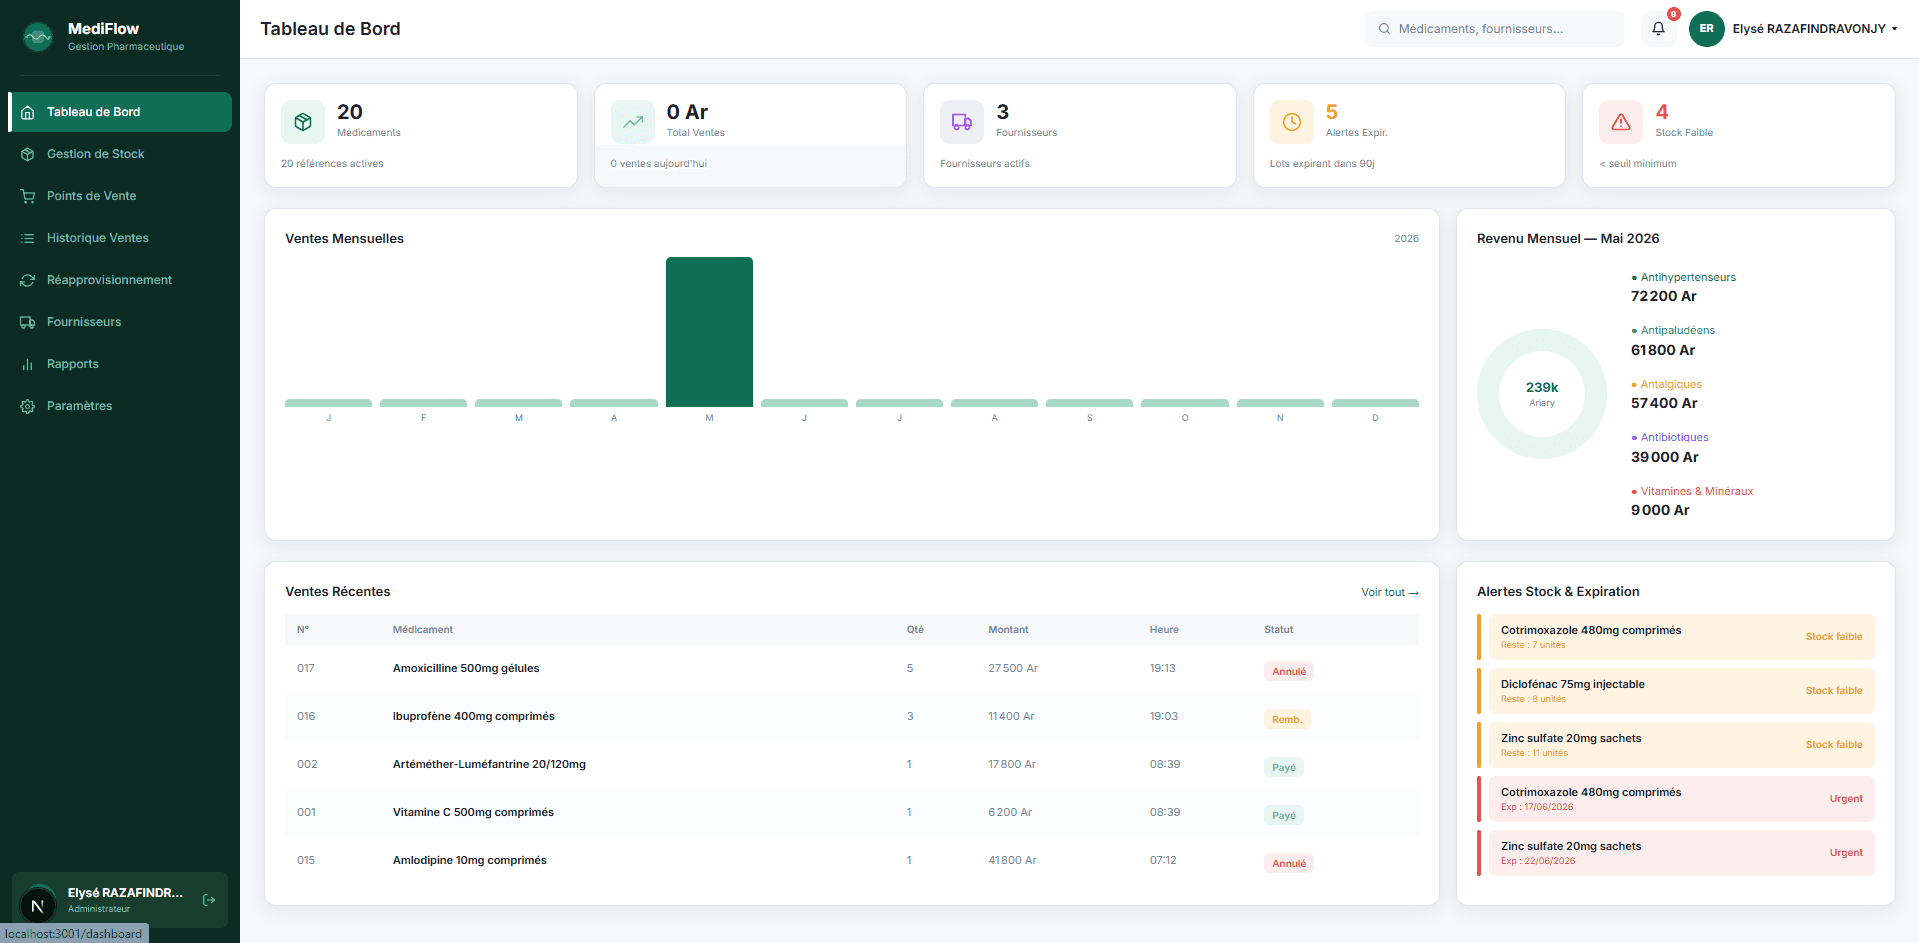Click Payé badge for Vitamine C row
The width and height of the screenshot is (1919, 943).
[x=1284, y=815]
